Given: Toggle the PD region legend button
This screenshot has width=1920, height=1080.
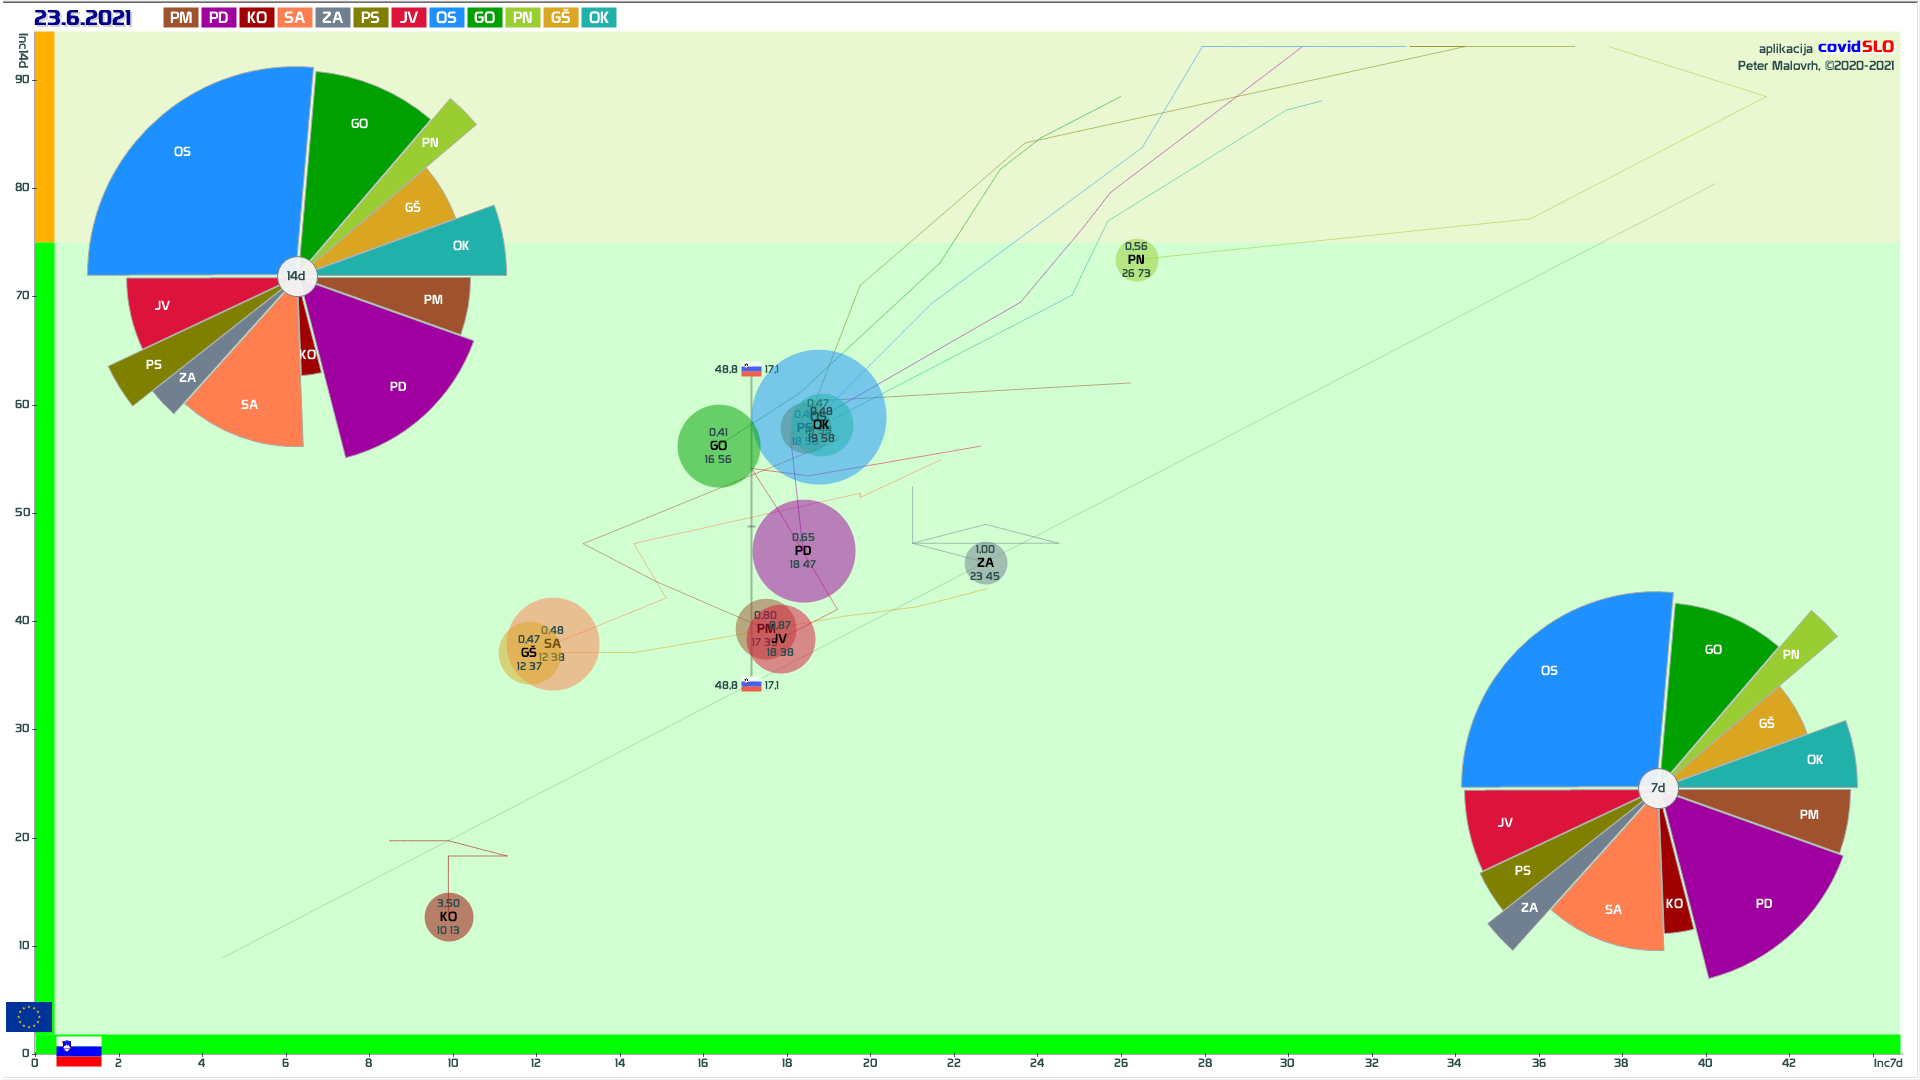Looking at the screenshot, I should point(218,17).
